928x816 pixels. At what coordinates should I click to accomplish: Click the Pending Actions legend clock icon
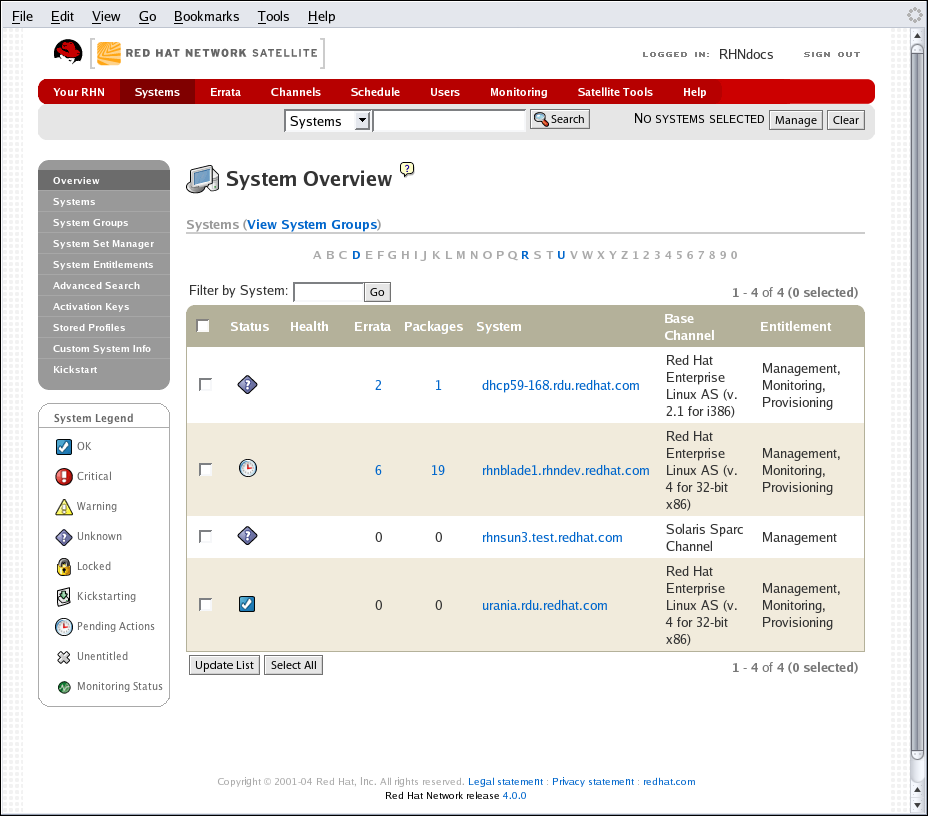[x=64, y=627]
